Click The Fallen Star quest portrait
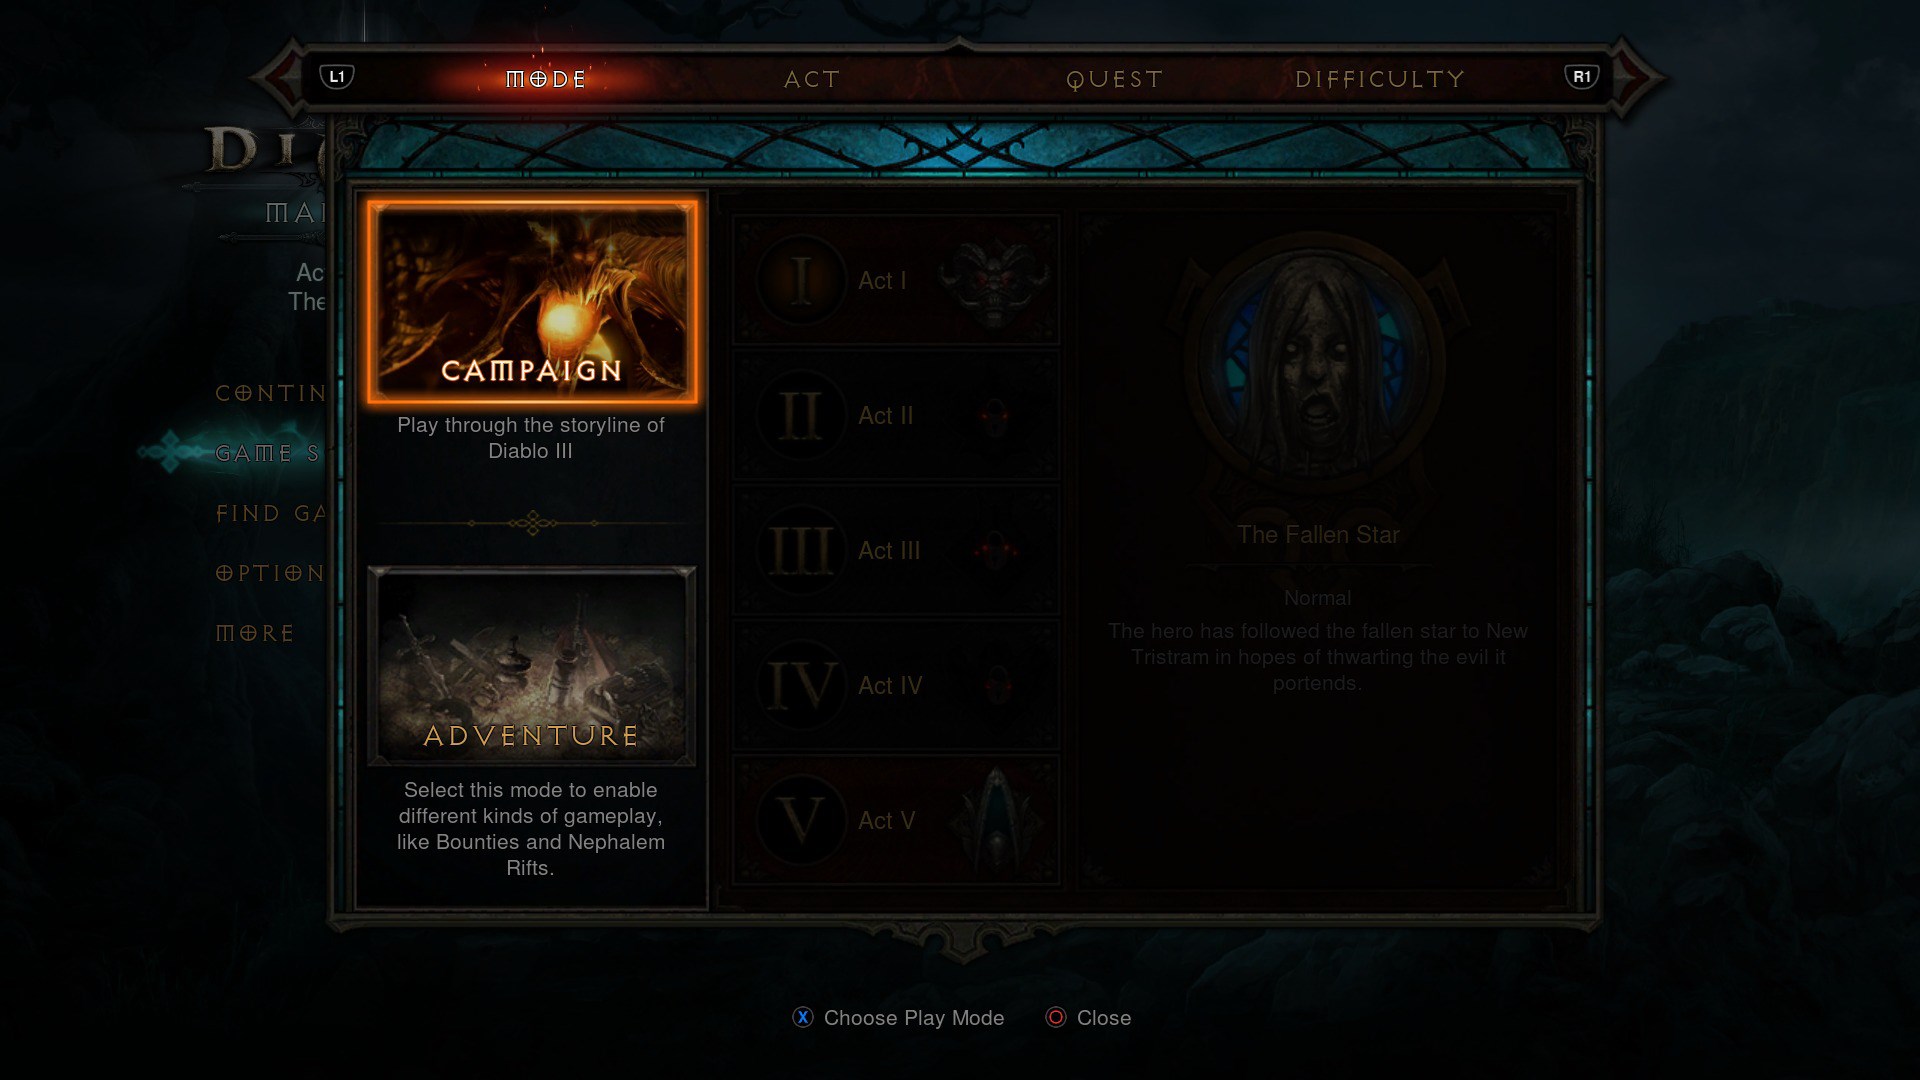The height and width of the screenshot is (1080, 1920). coord(1317,365)
